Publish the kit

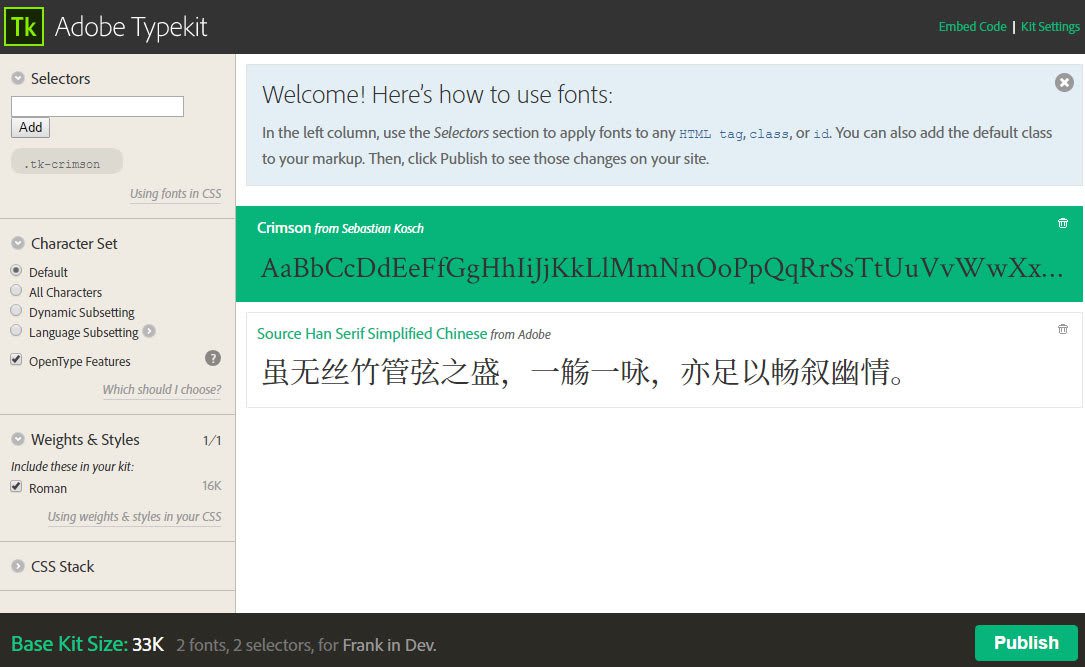click(x=1026, y=643)
